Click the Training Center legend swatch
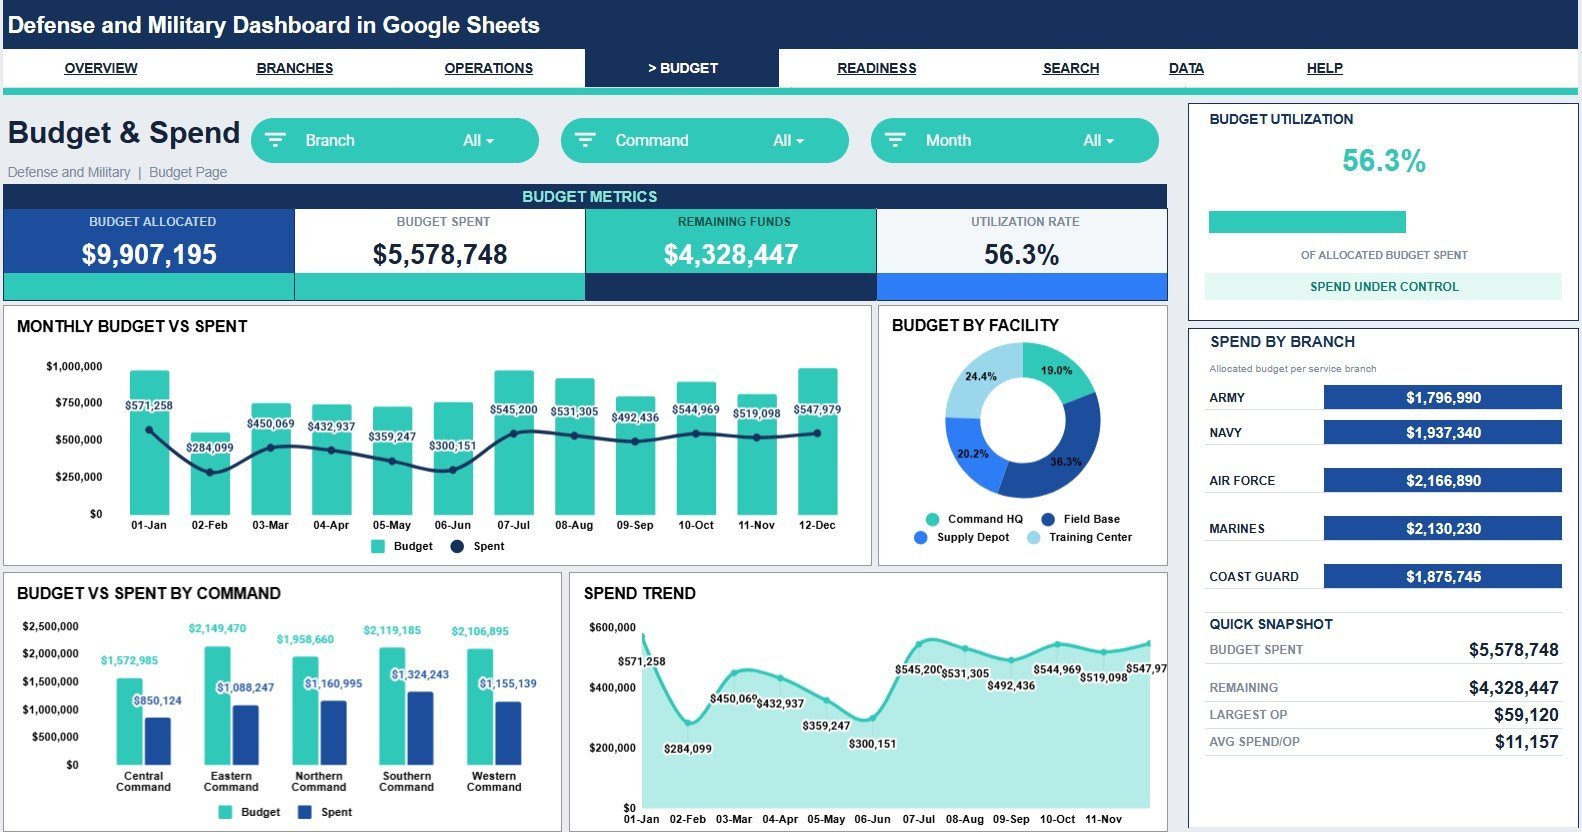Image resolution: width=1582 pixels, height=832 pixels. pyautogui.click(x=1033, y=537)
